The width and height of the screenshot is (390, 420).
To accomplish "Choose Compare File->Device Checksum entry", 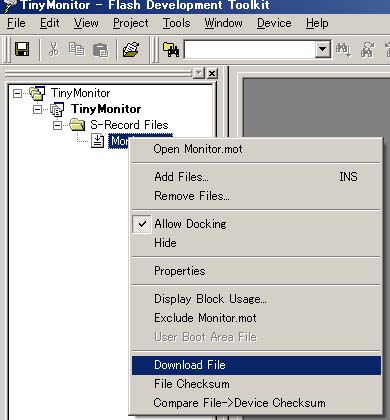I will (256, 403).
